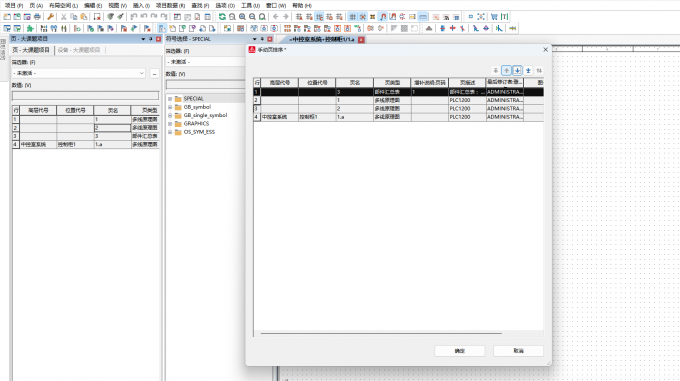Open the pages panel header dropdown arrow
The image size is (680, 381).
143,39
